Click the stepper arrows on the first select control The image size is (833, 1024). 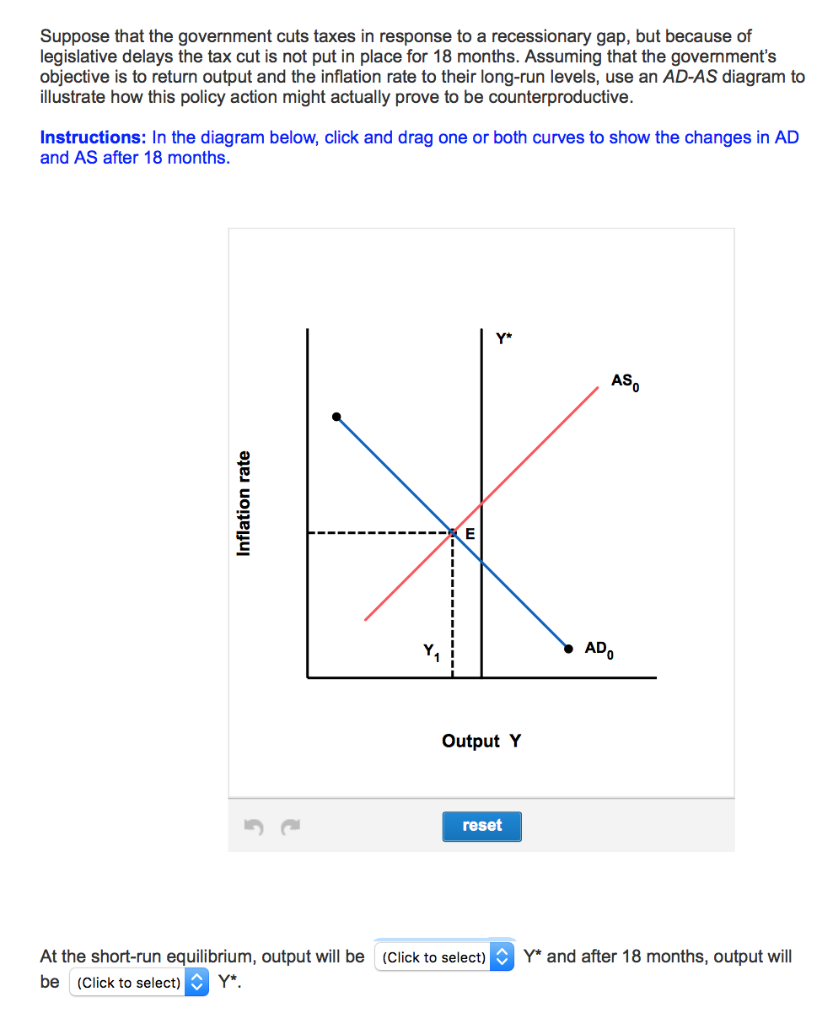[503, 957]
